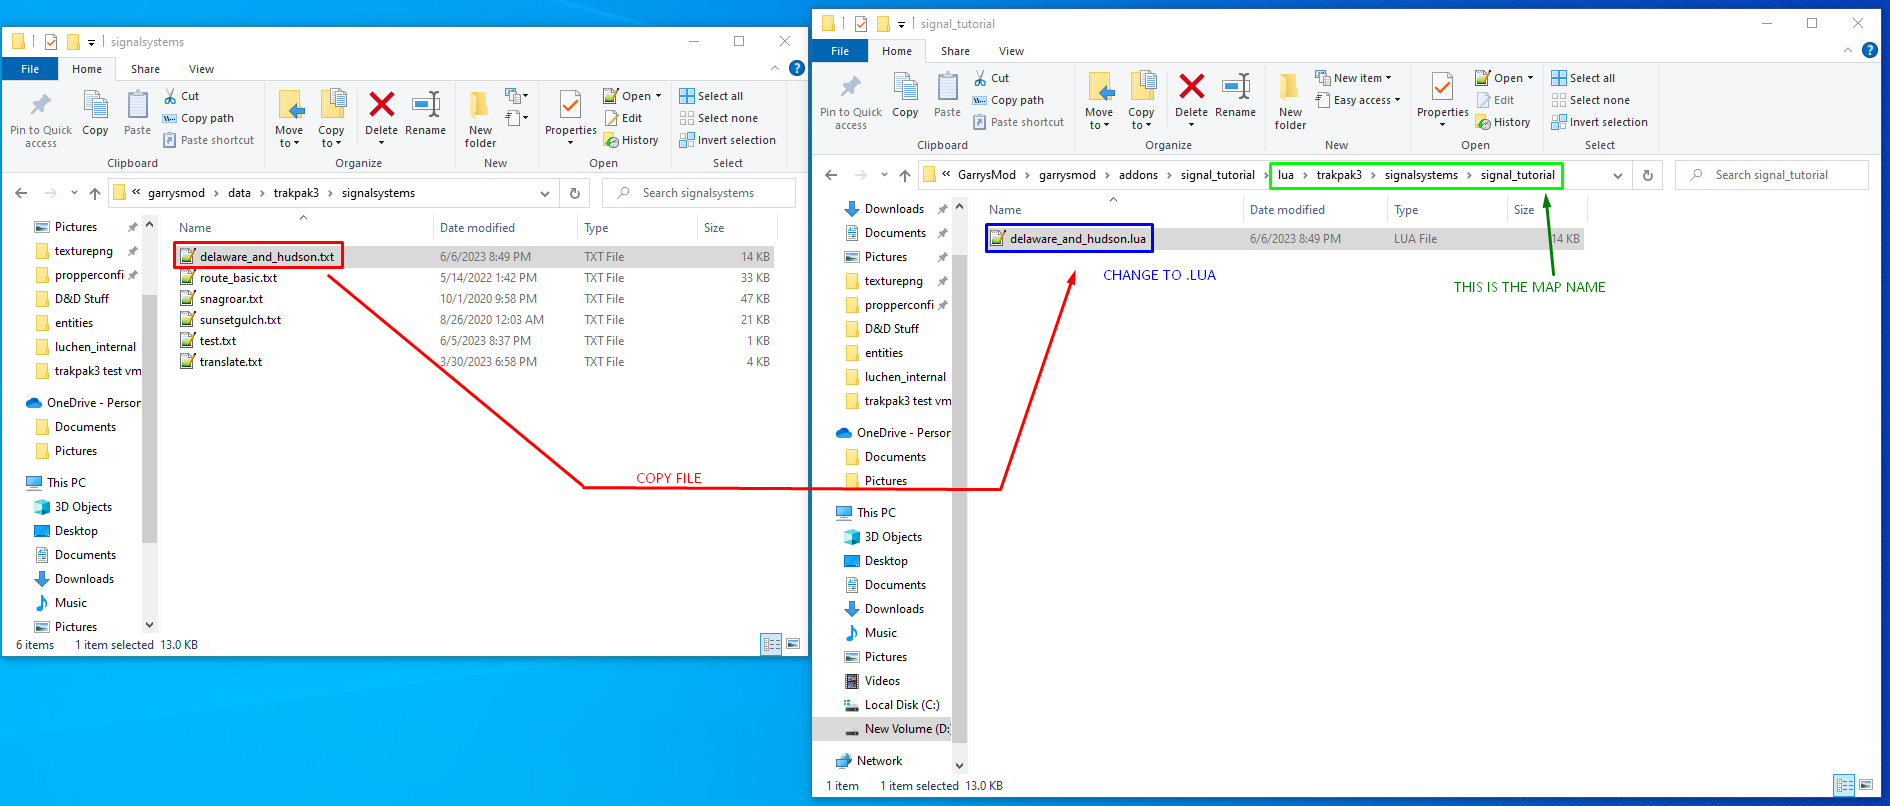This screenshot has height=806, width=1890.
Task: Click garrysmod breadcrumb in signalsystems address bar
Action: (x=176, y=193)
